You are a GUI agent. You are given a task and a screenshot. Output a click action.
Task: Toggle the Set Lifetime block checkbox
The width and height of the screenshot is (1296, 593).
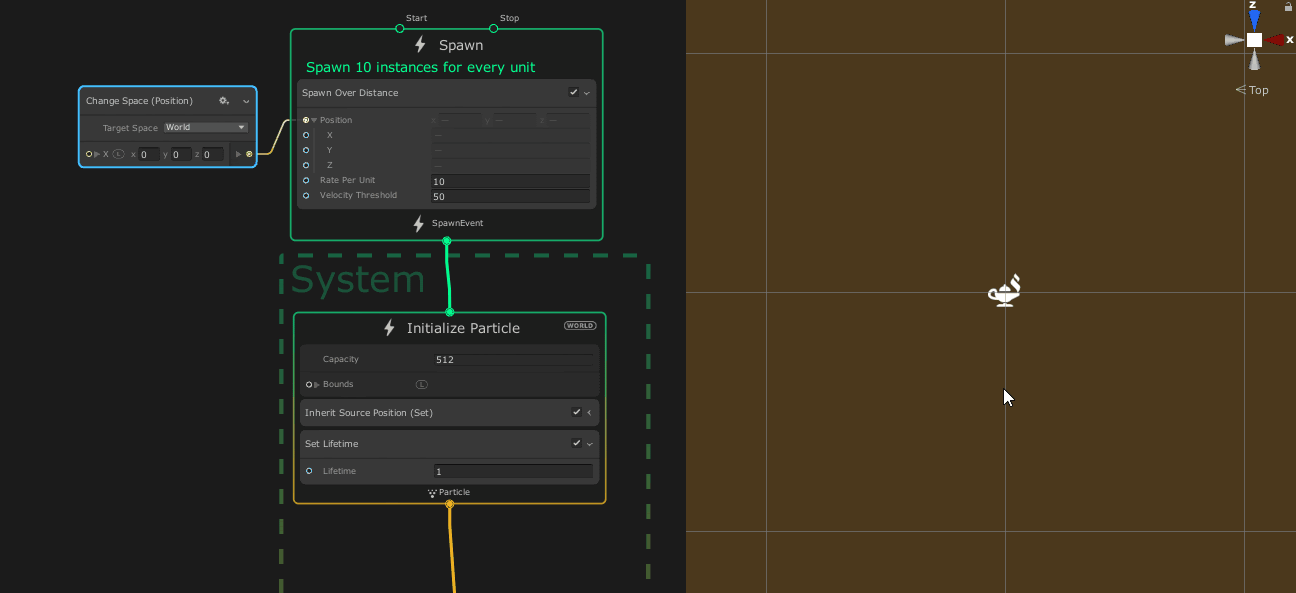576,444
